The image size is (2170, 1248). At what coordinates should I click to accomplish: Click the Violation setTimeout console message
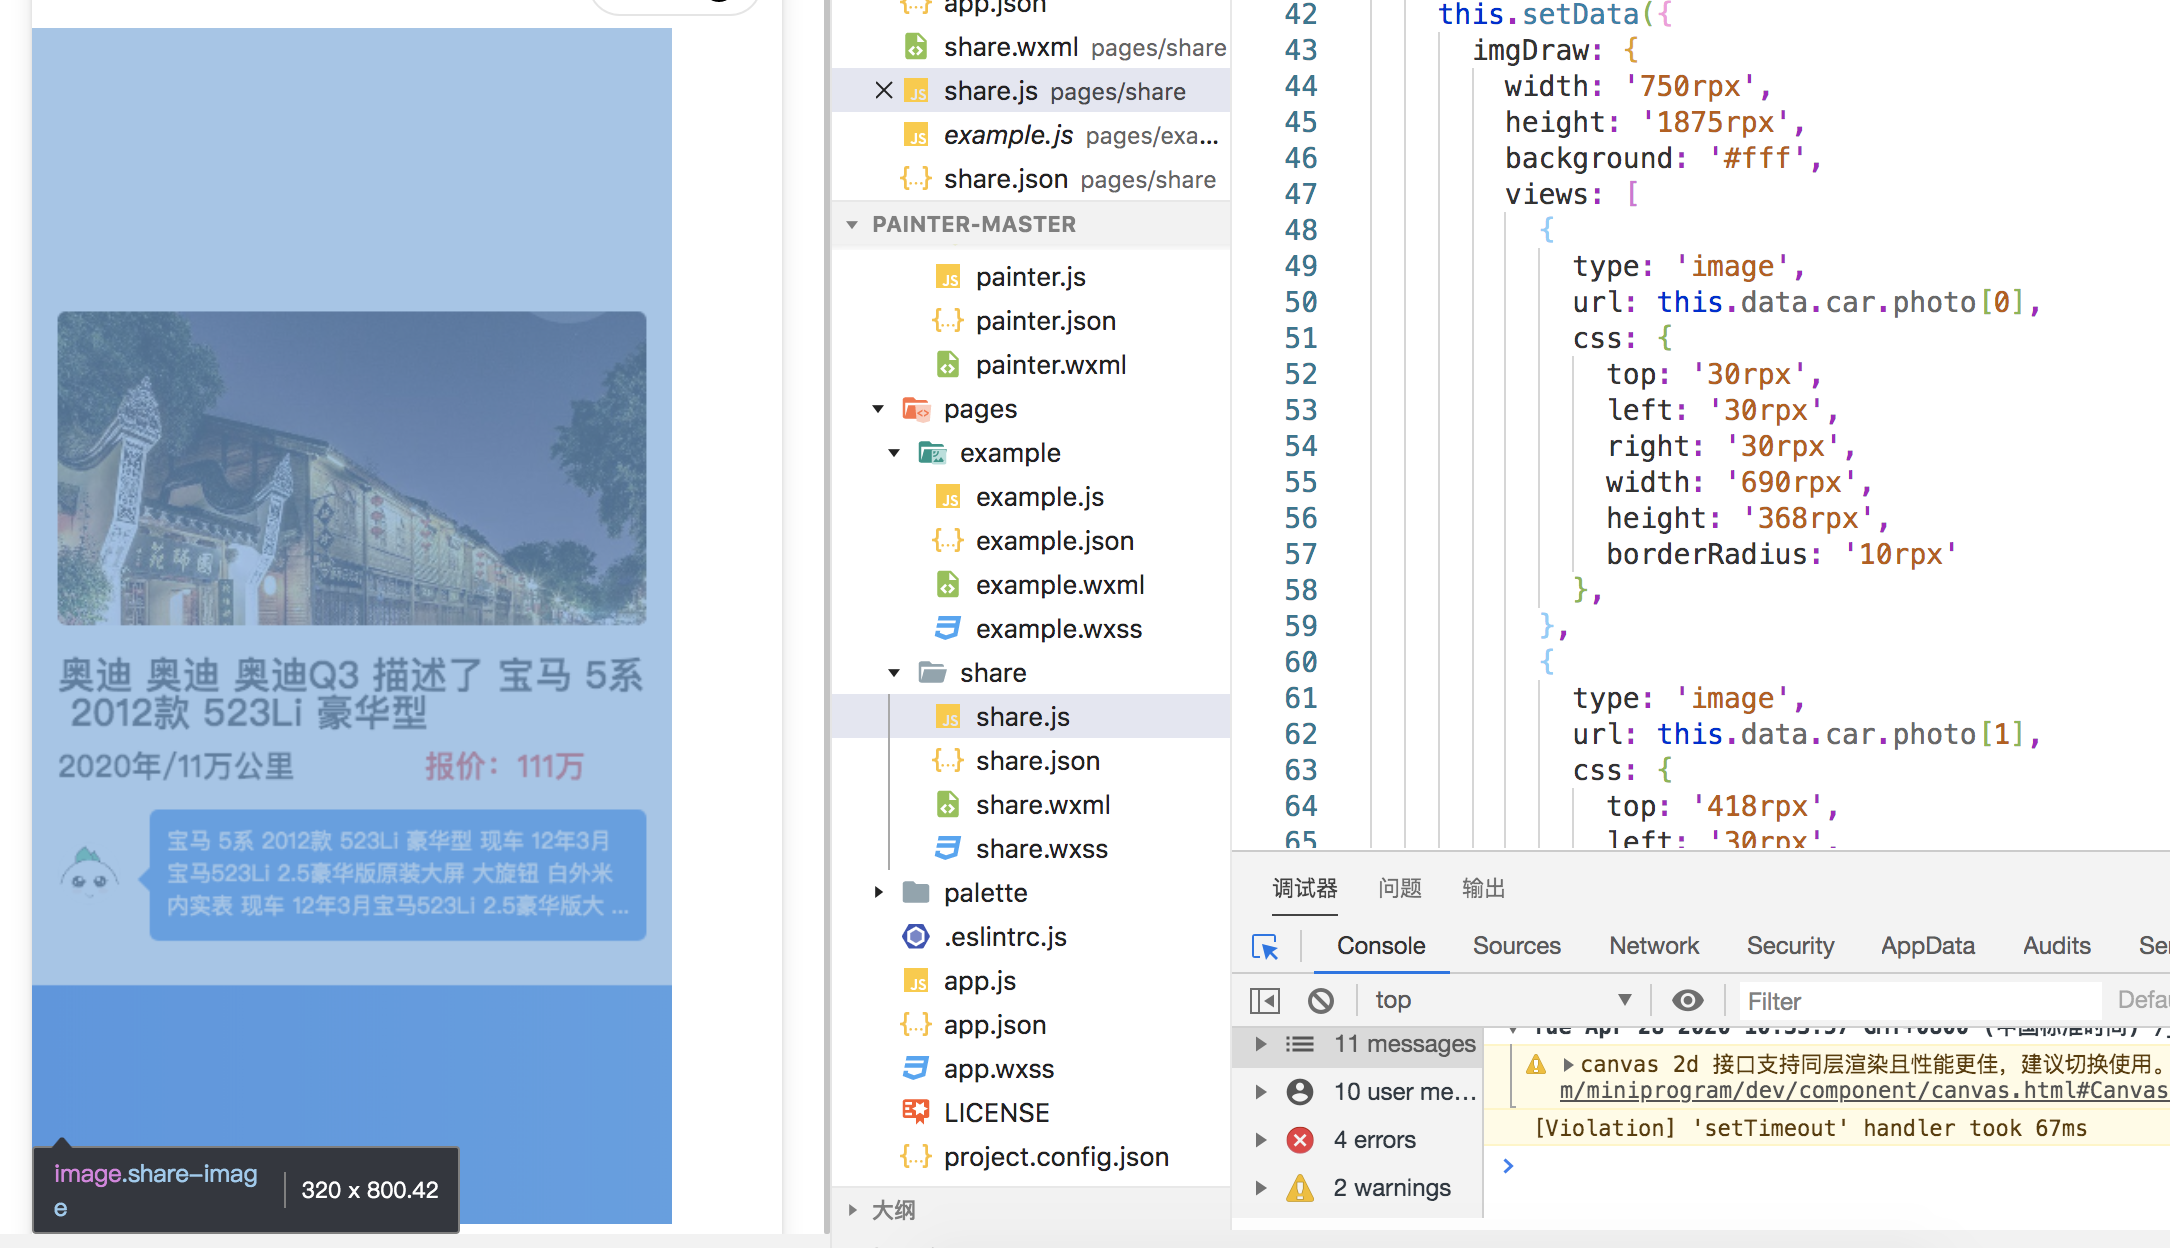pyautogui.click(x=1811, y=1128)
